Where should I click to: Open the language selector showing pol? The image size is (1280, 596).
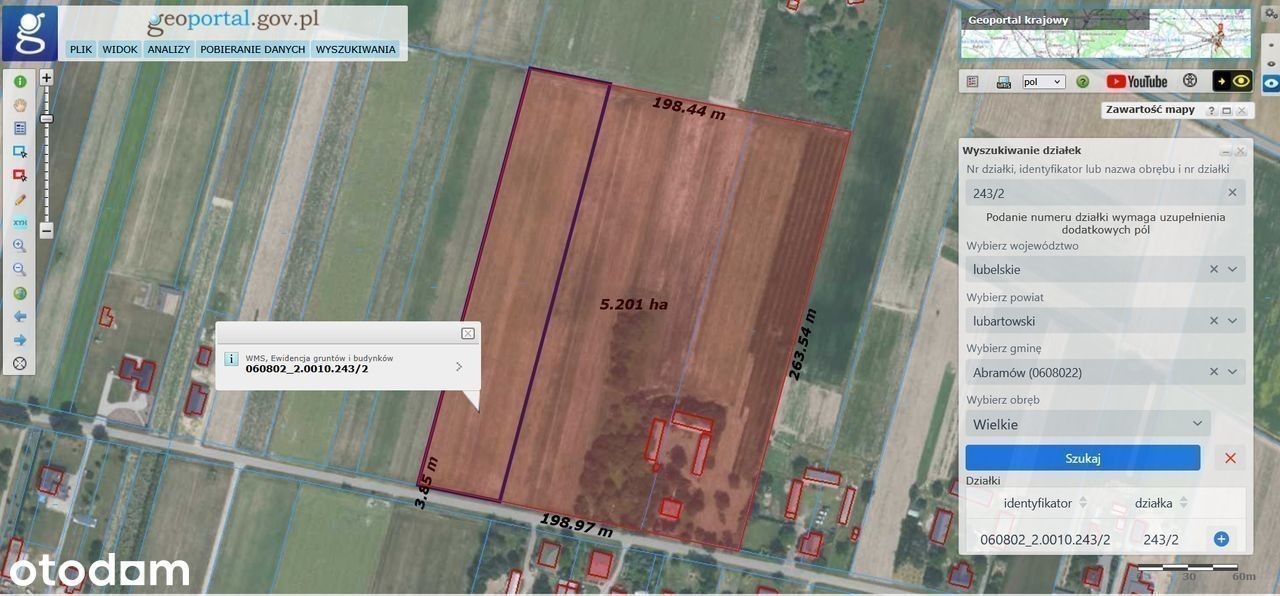pos(1043,81)
